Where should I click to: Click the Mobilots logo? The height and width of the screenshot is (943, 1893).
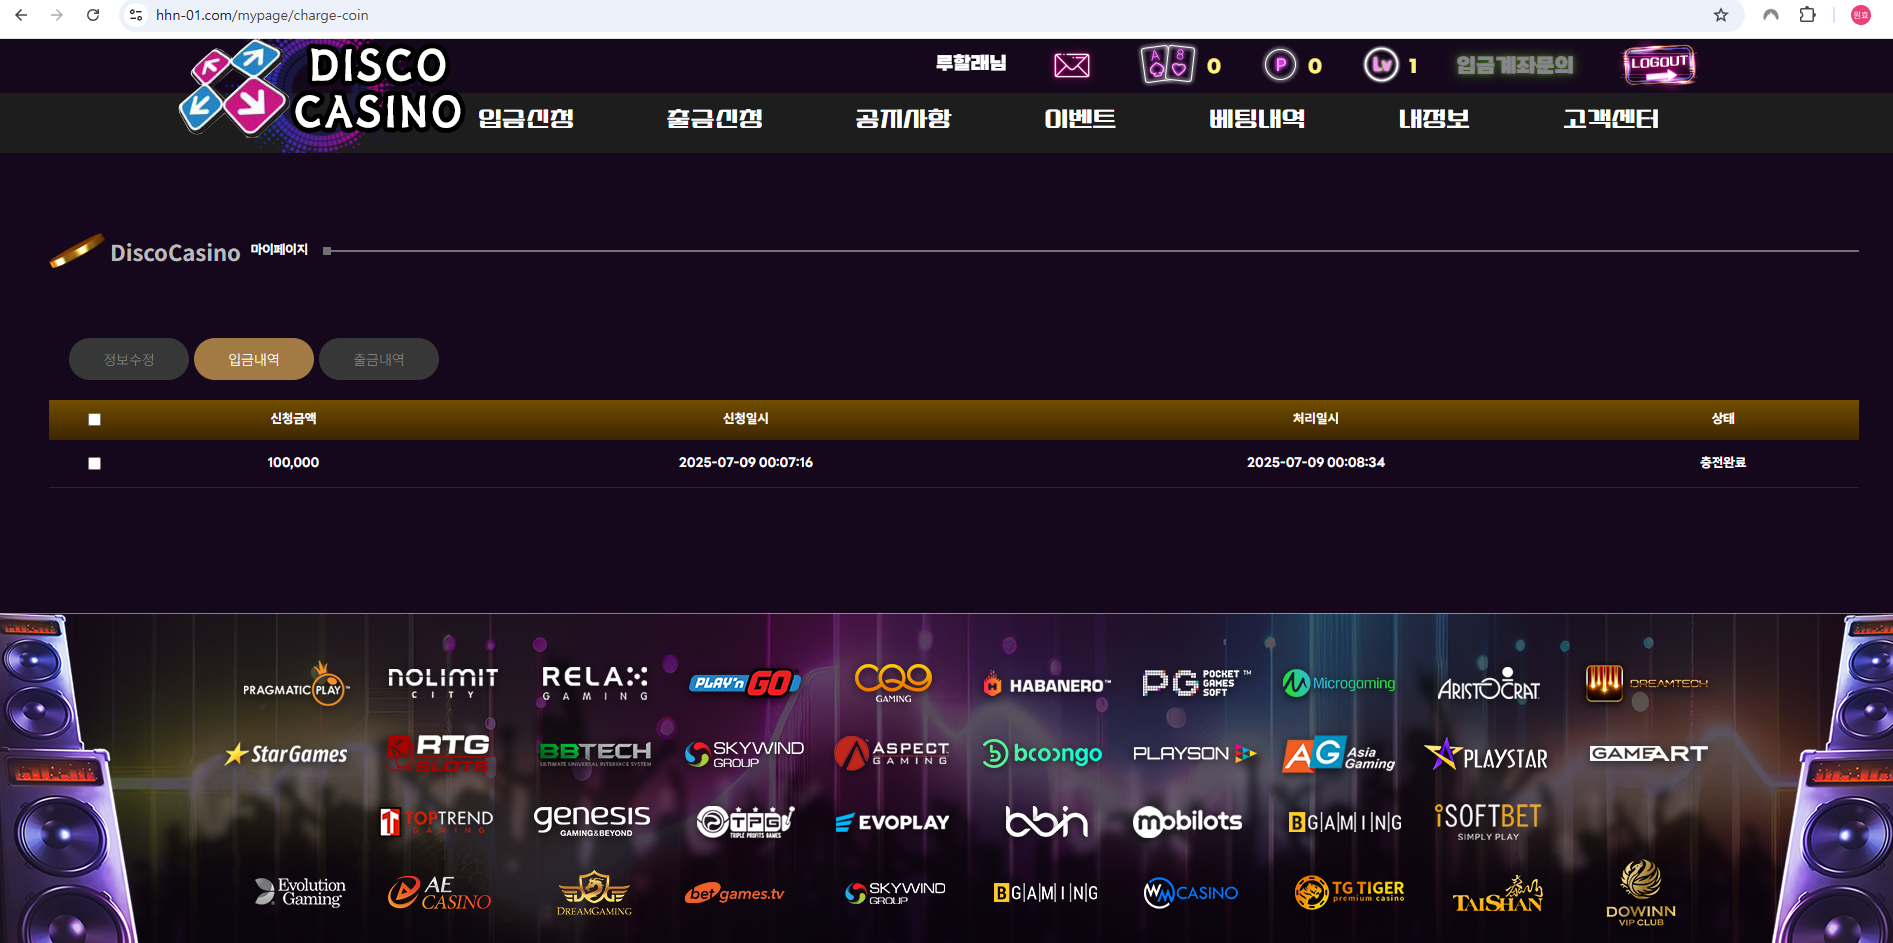click(1187, 821)
